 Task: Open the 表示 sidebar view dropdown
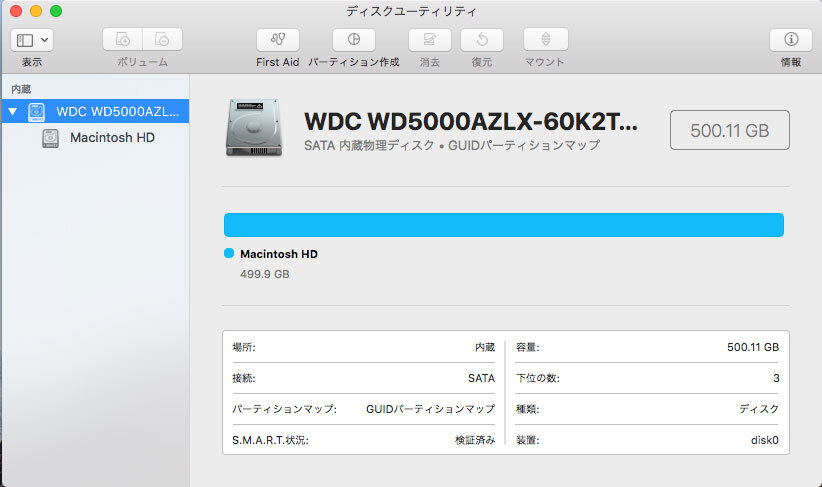pyautogui.click(x=31, y=40)
